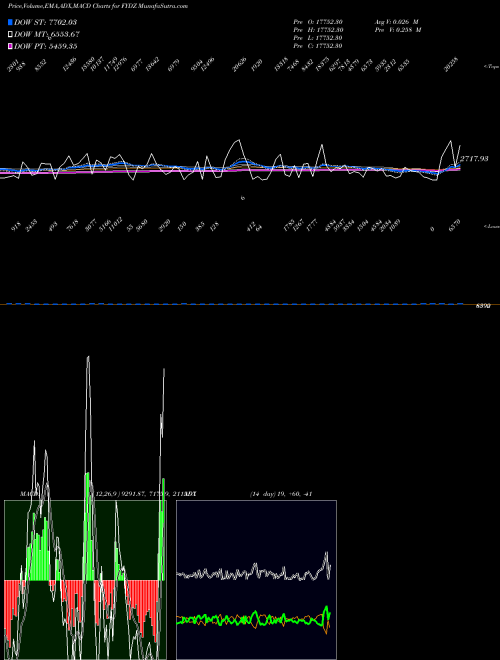Click the blue DOW ST legend swatch
The image size is (500, 660).
pyautogui.click(x=10, y=22)
